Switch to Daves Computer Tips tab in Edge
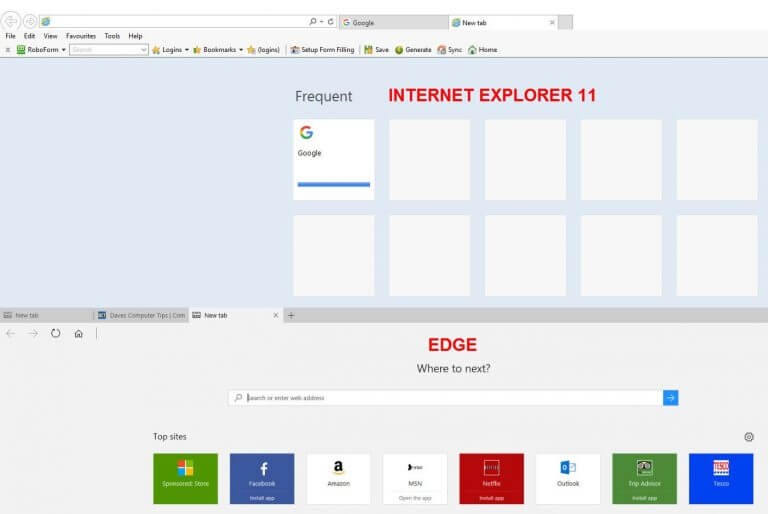768x514 pixels. click(x=142, y=315)
